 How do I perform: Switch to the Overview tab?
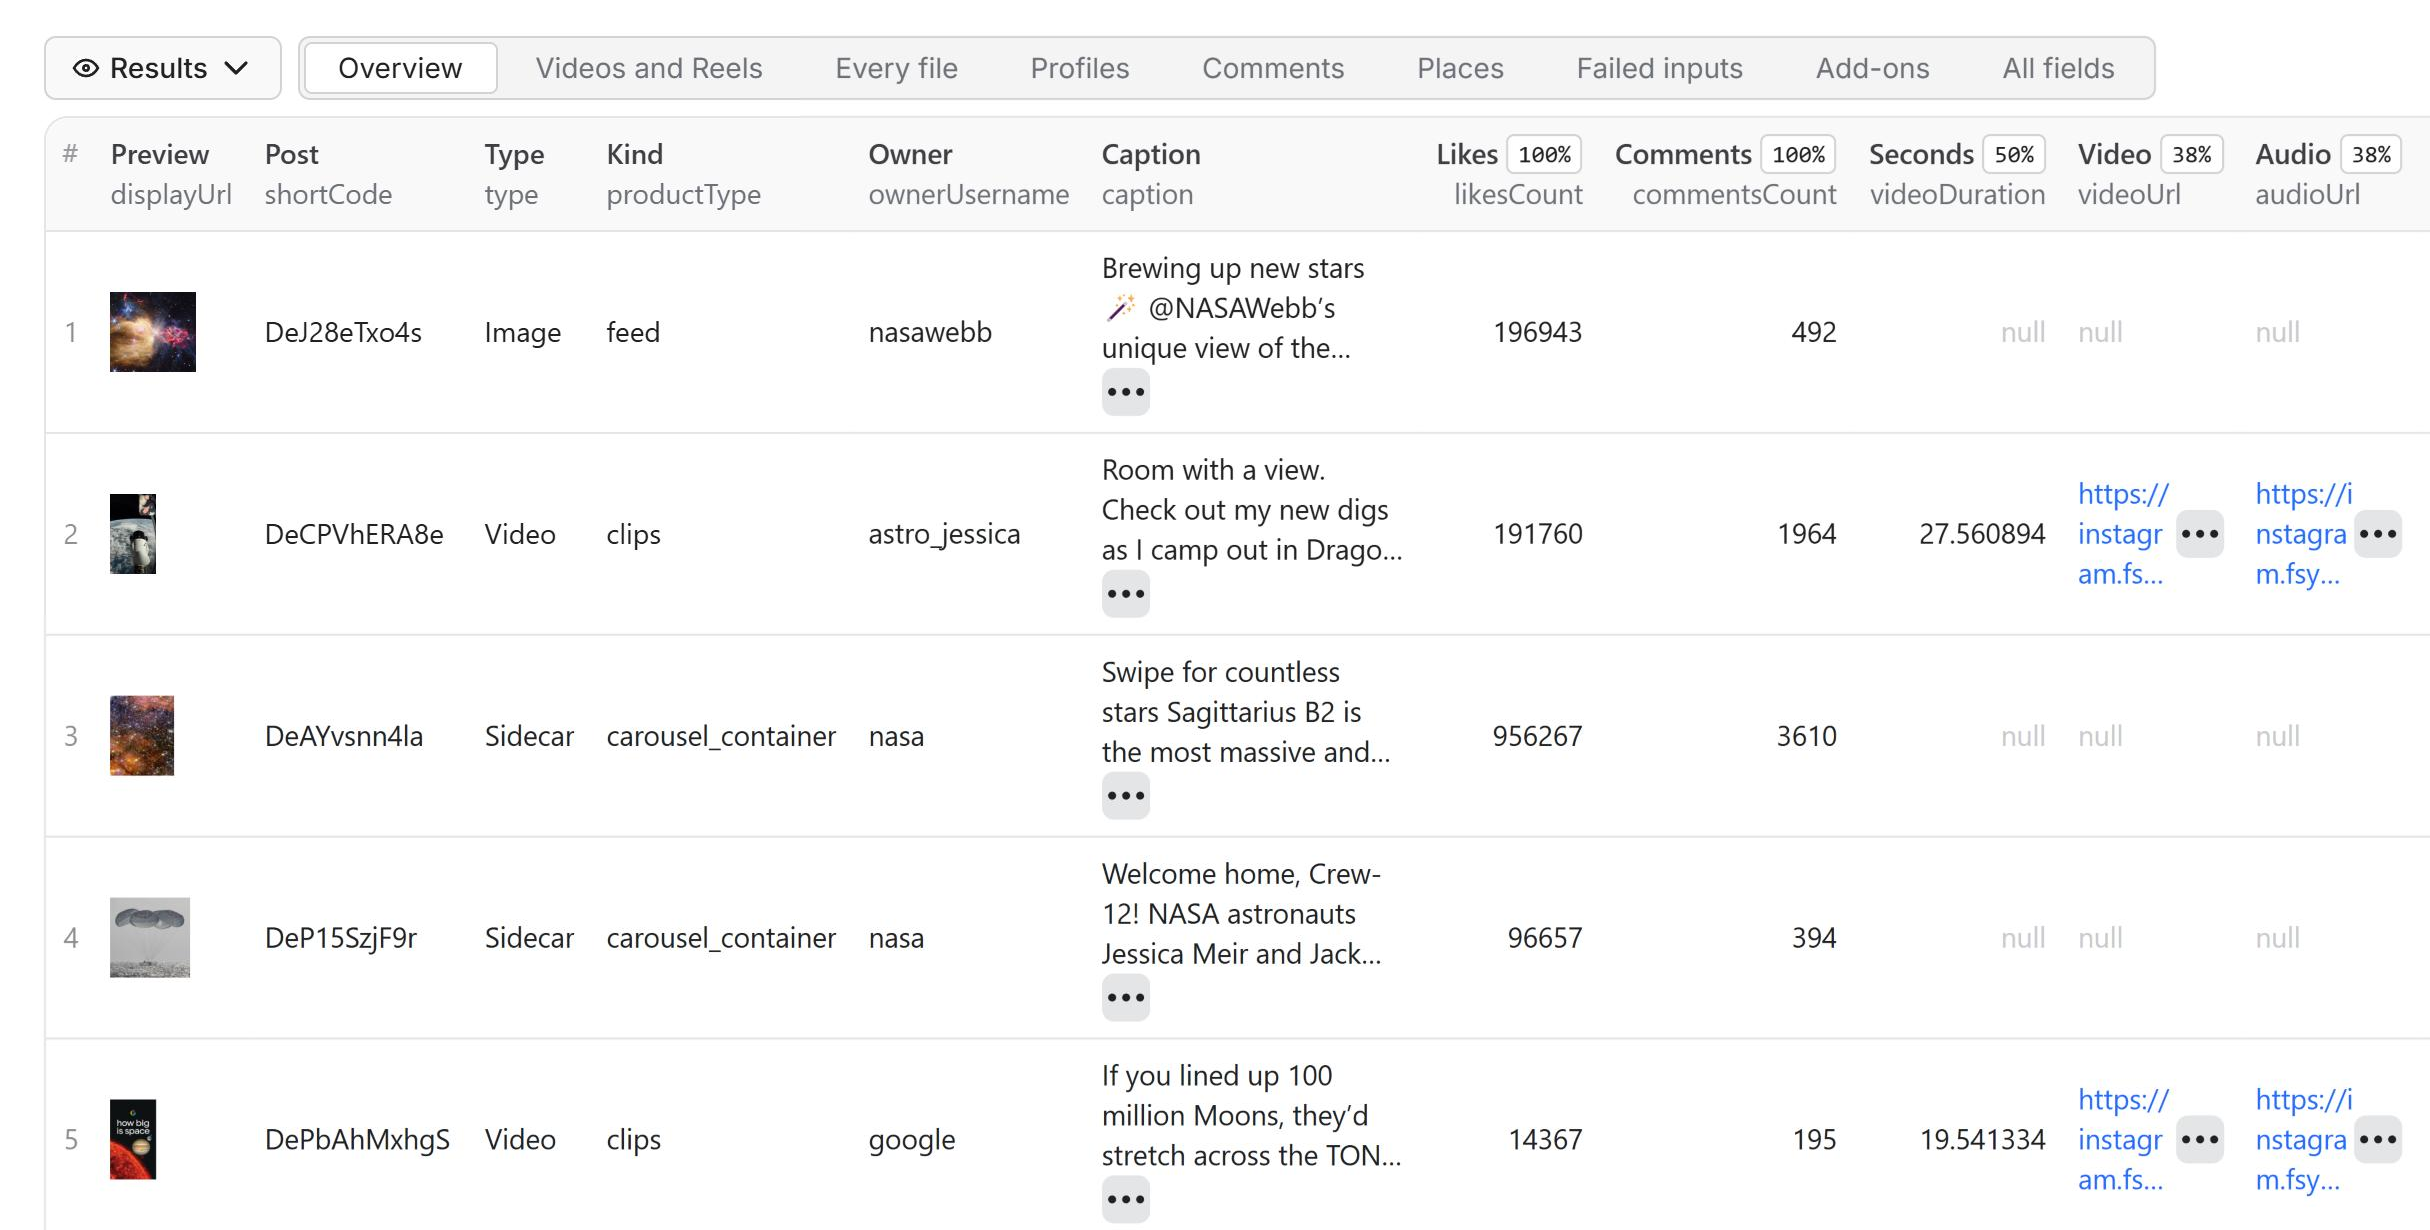(x=400, y=68)
